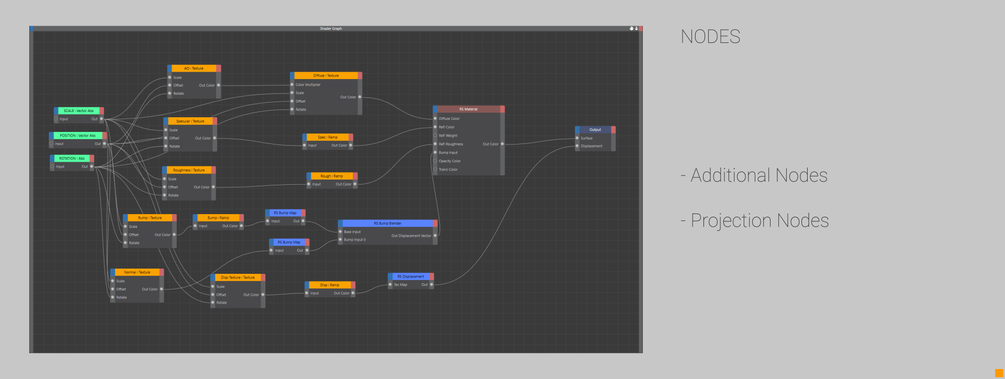Image resolution: width=1005 pixels, height=379 pixels.
Task: Select the Disp Ramp node title bar
Action: coord(330,284)
